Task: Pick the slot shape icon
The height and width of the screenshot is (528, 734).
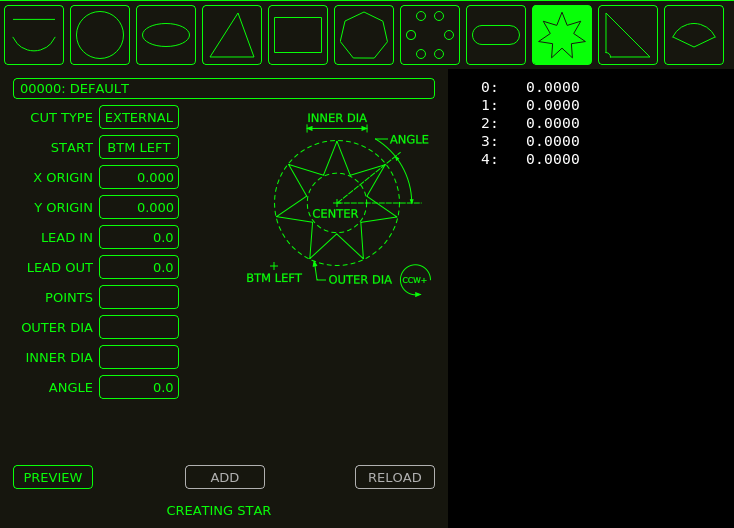Action: coord(496,35)
